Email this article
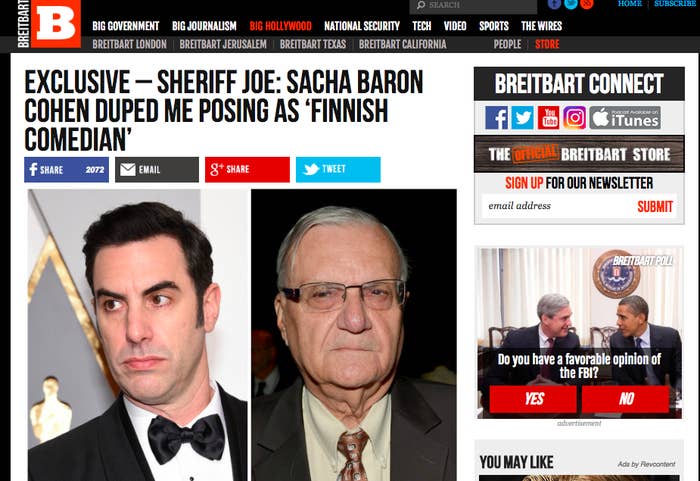700x481 pixels. pyautogui.click(x=157, y=170)
